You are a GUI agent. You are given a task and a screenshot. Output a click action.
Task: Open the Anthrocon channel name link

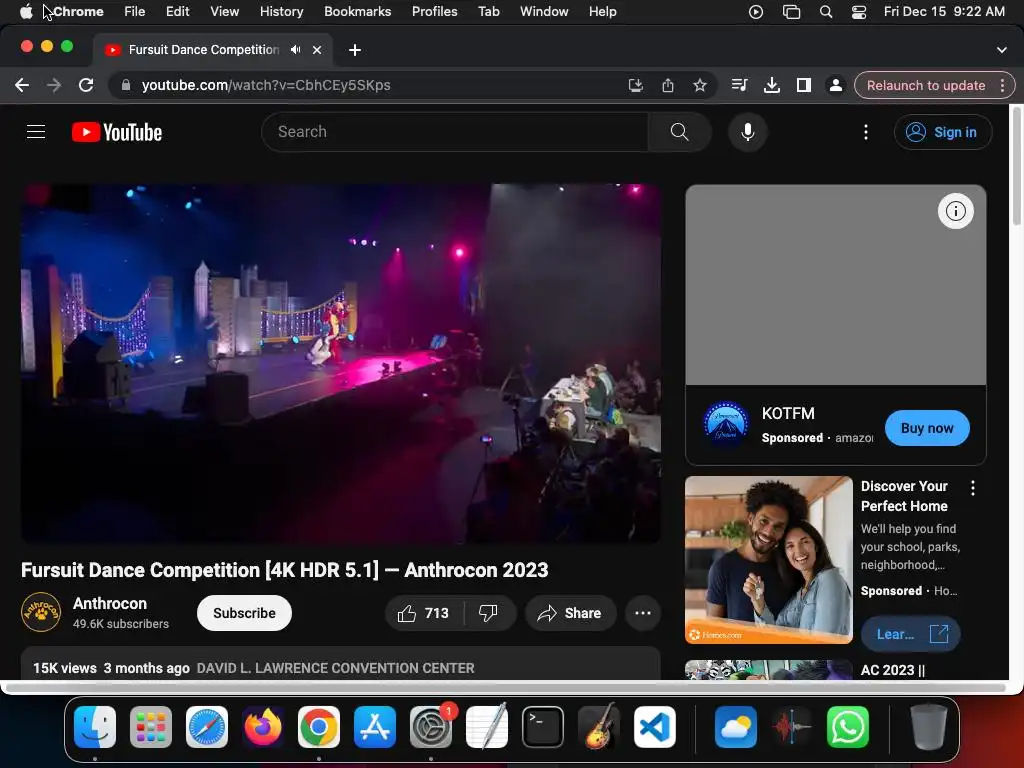coord(110,603)
